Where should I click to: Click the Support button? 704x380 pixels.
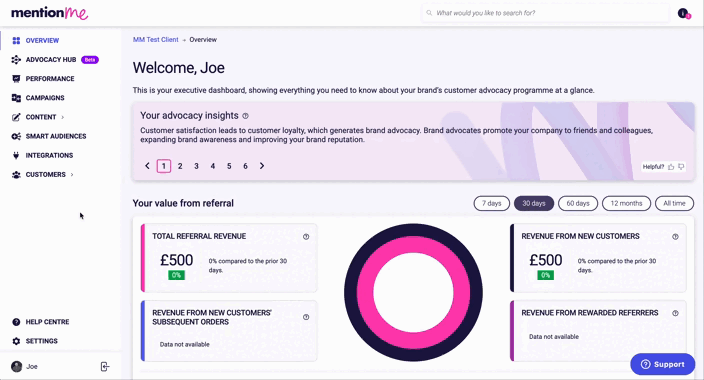(x=663, y=364)
